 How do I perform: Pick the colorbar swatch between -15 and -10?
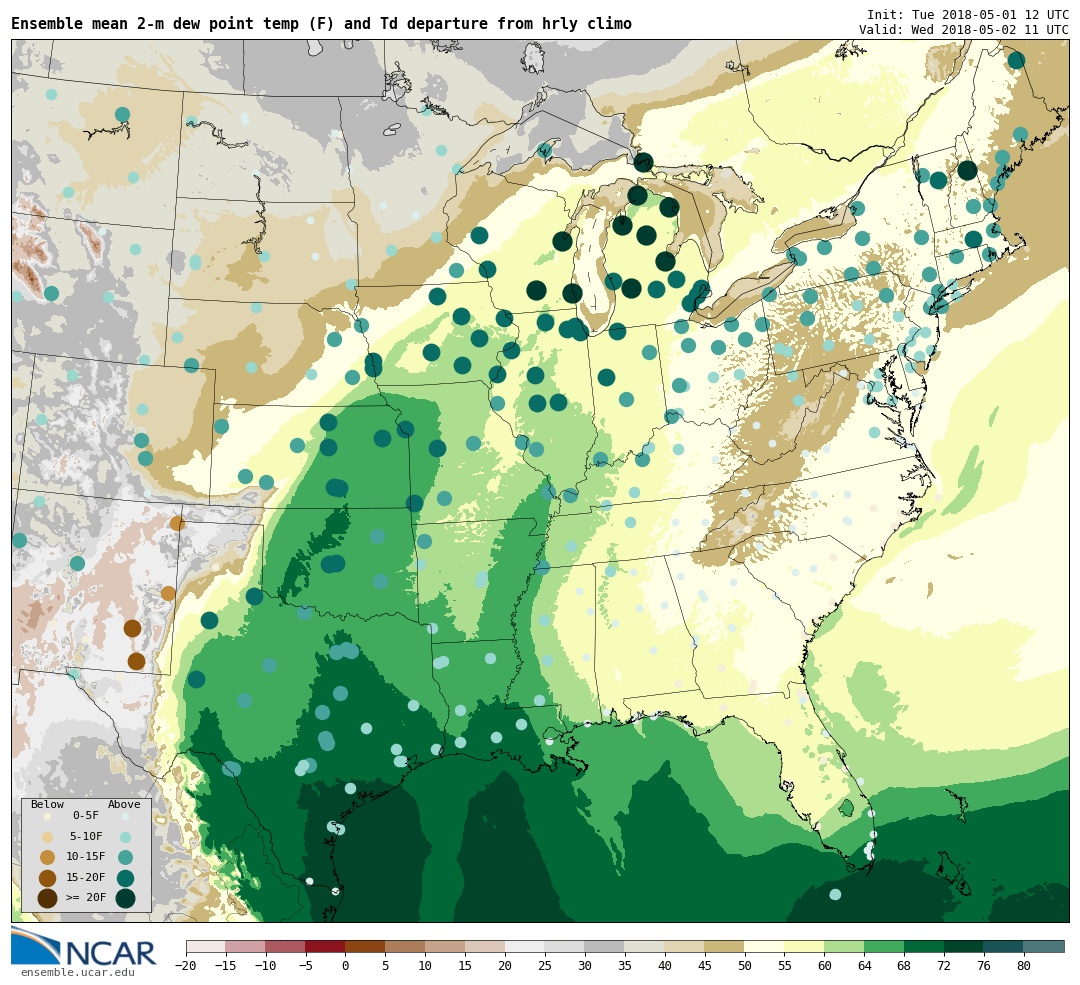pos(245,946)
